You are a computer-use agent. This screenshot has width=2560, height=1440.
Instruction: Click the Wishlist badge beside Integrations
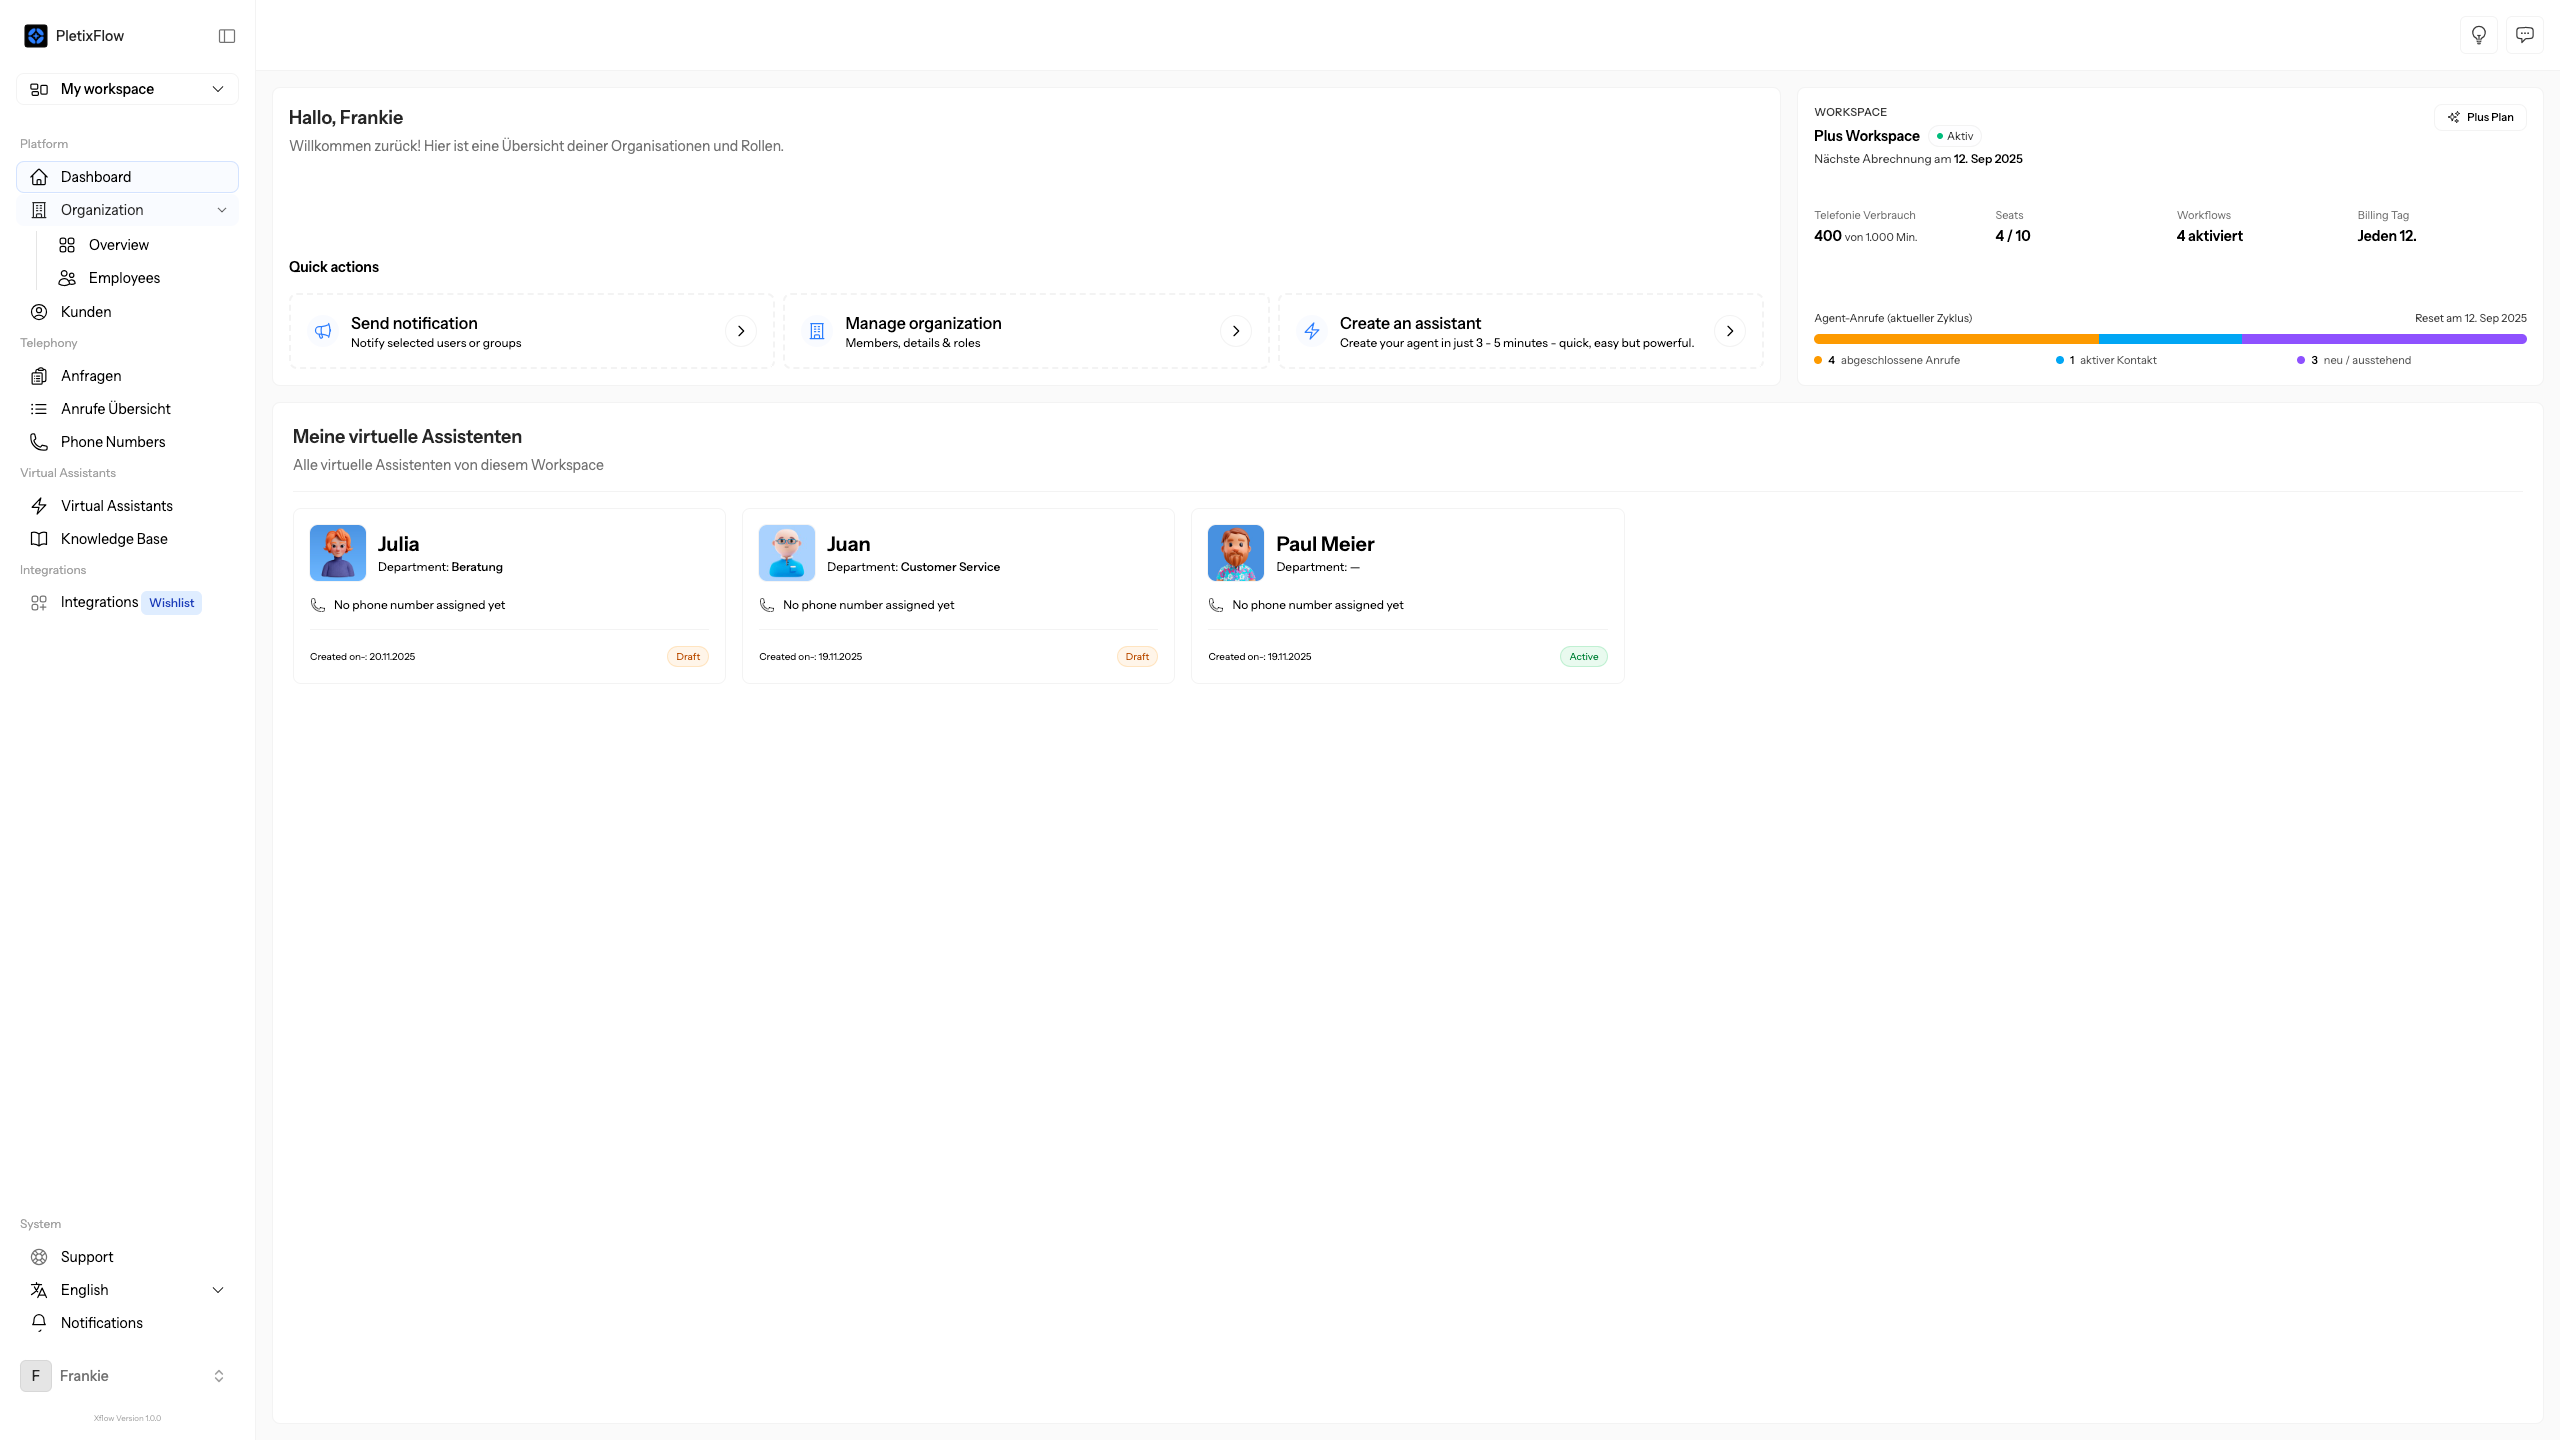(x=171, y=603)
